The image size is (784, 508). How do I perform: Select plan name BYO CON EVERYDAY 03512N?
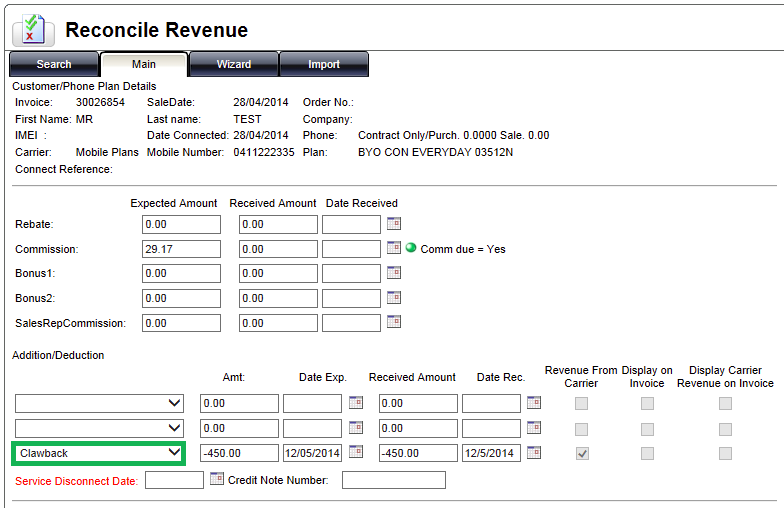click(436, 152)
